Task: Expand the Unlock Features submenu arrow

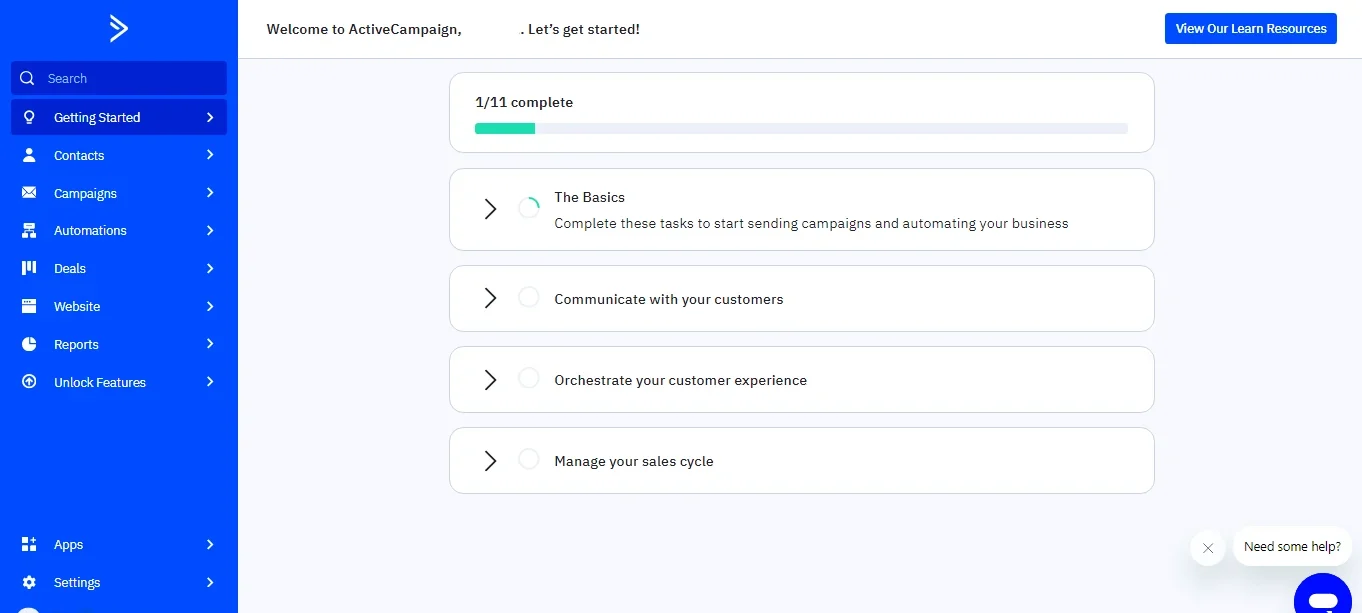Action: [210, 382]
